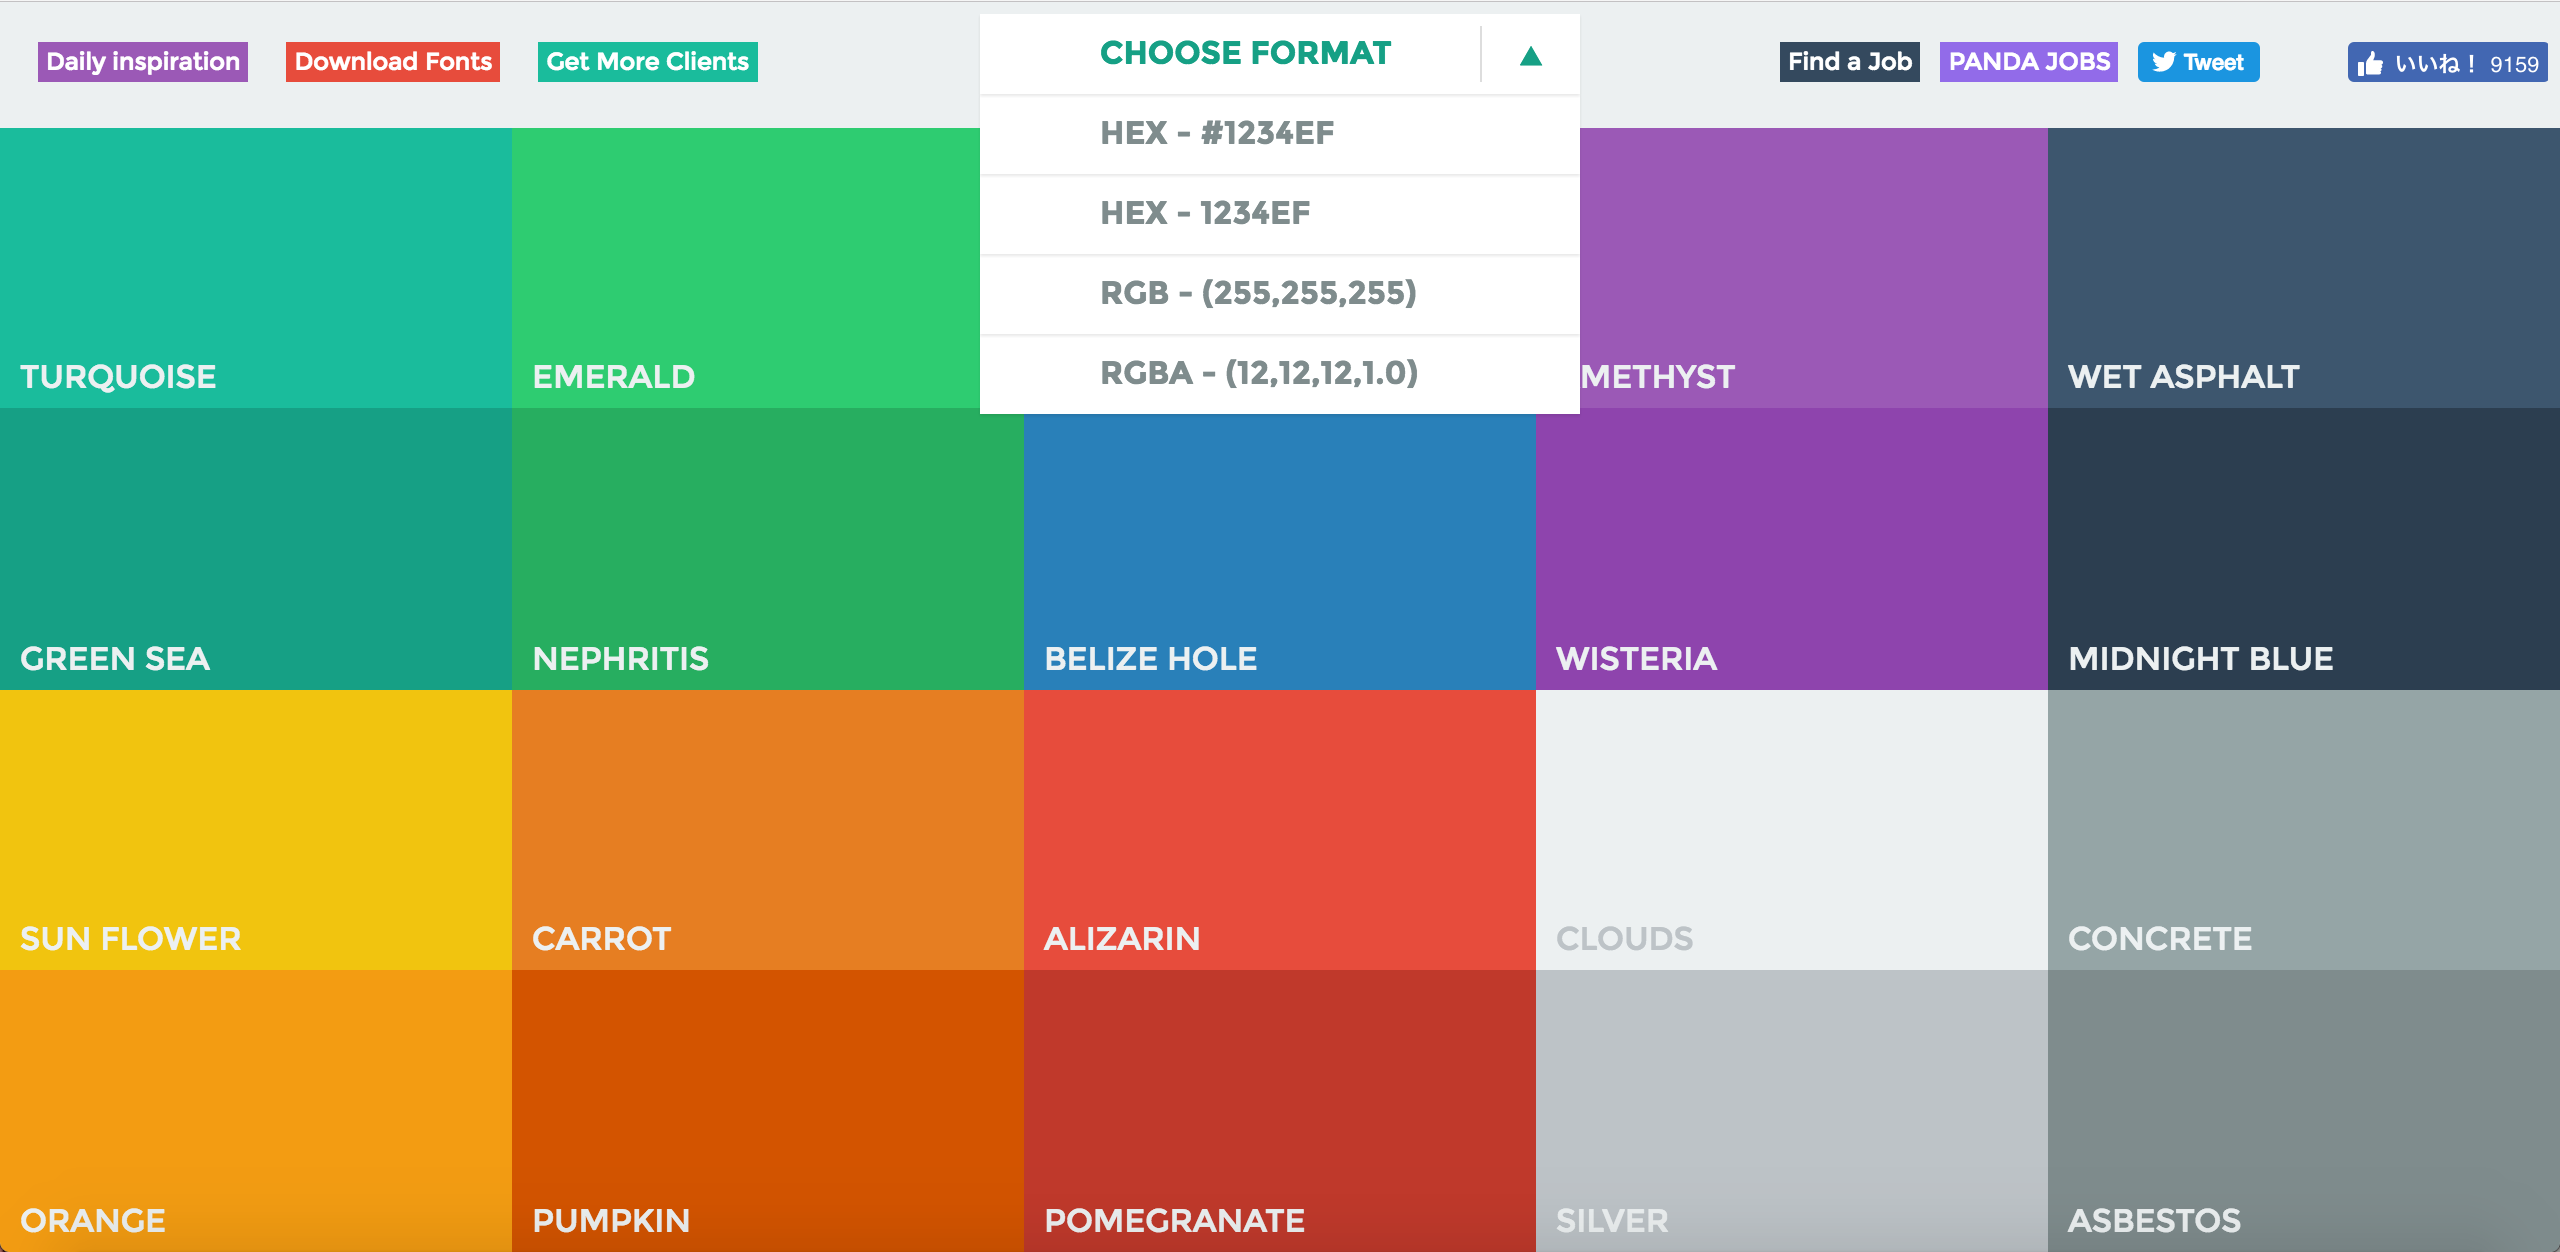Copy the SUN FLOWER color
This screenshot has height=1252, width=2560.
(255, 828)
